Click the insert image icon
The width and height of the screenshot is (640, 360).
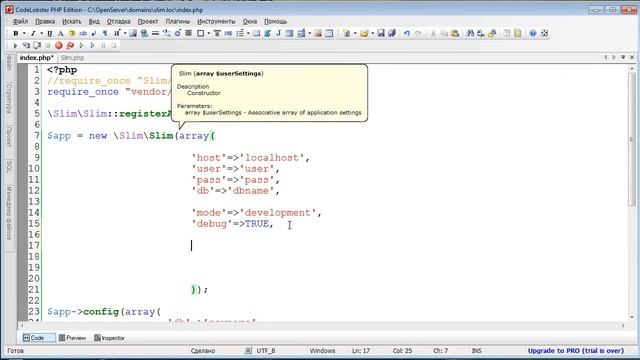pyautogui.click(x=133, y=33)
